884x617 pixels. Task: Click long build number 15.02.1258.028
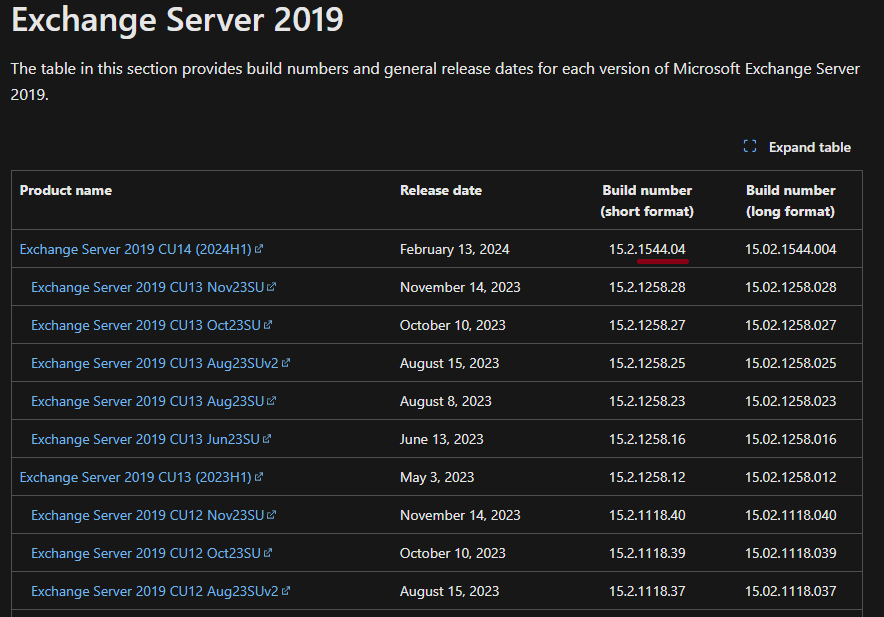tap(790, 287)
